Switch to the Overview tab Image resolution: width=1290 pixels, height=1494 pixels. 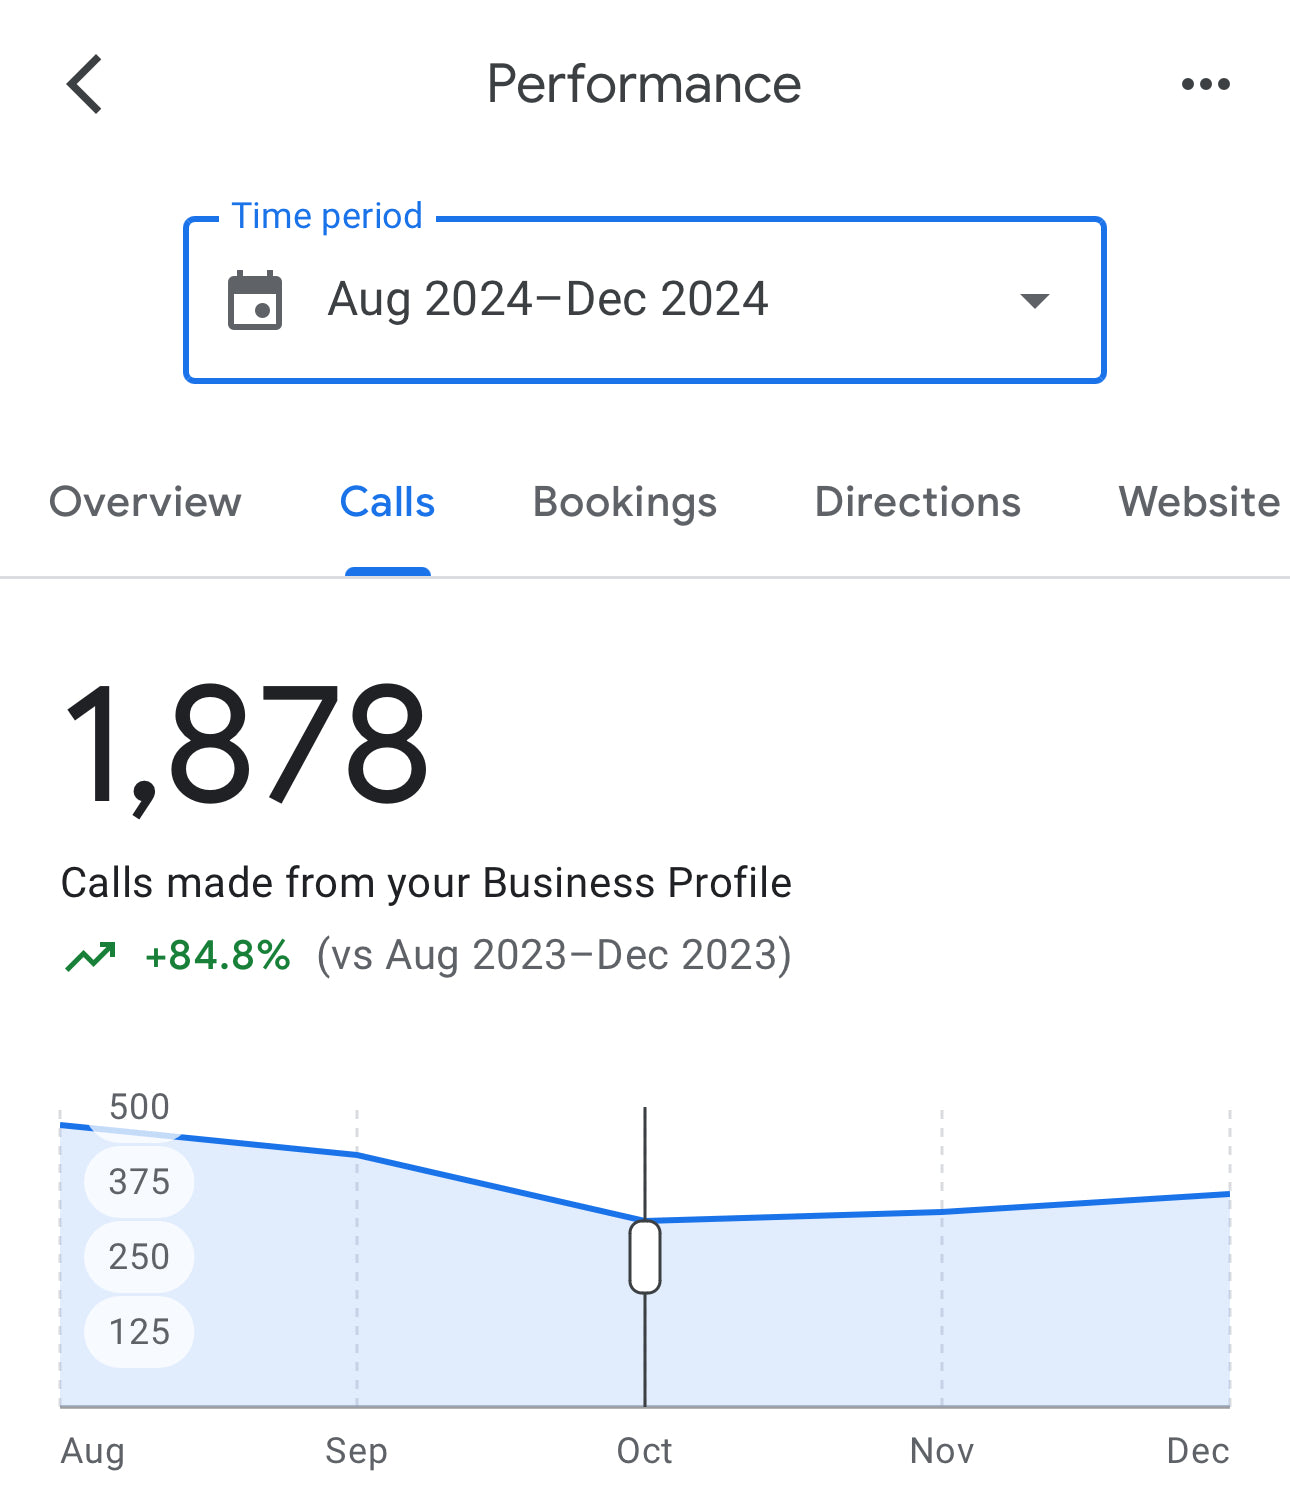(x=145, y=502)
